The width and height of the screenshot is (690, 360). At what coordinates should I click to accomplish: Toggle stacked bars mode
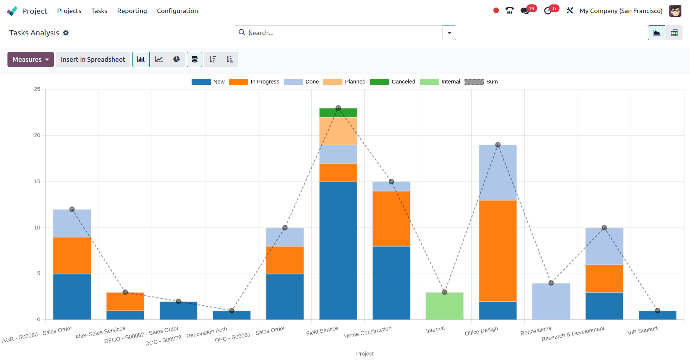[195, 59]
